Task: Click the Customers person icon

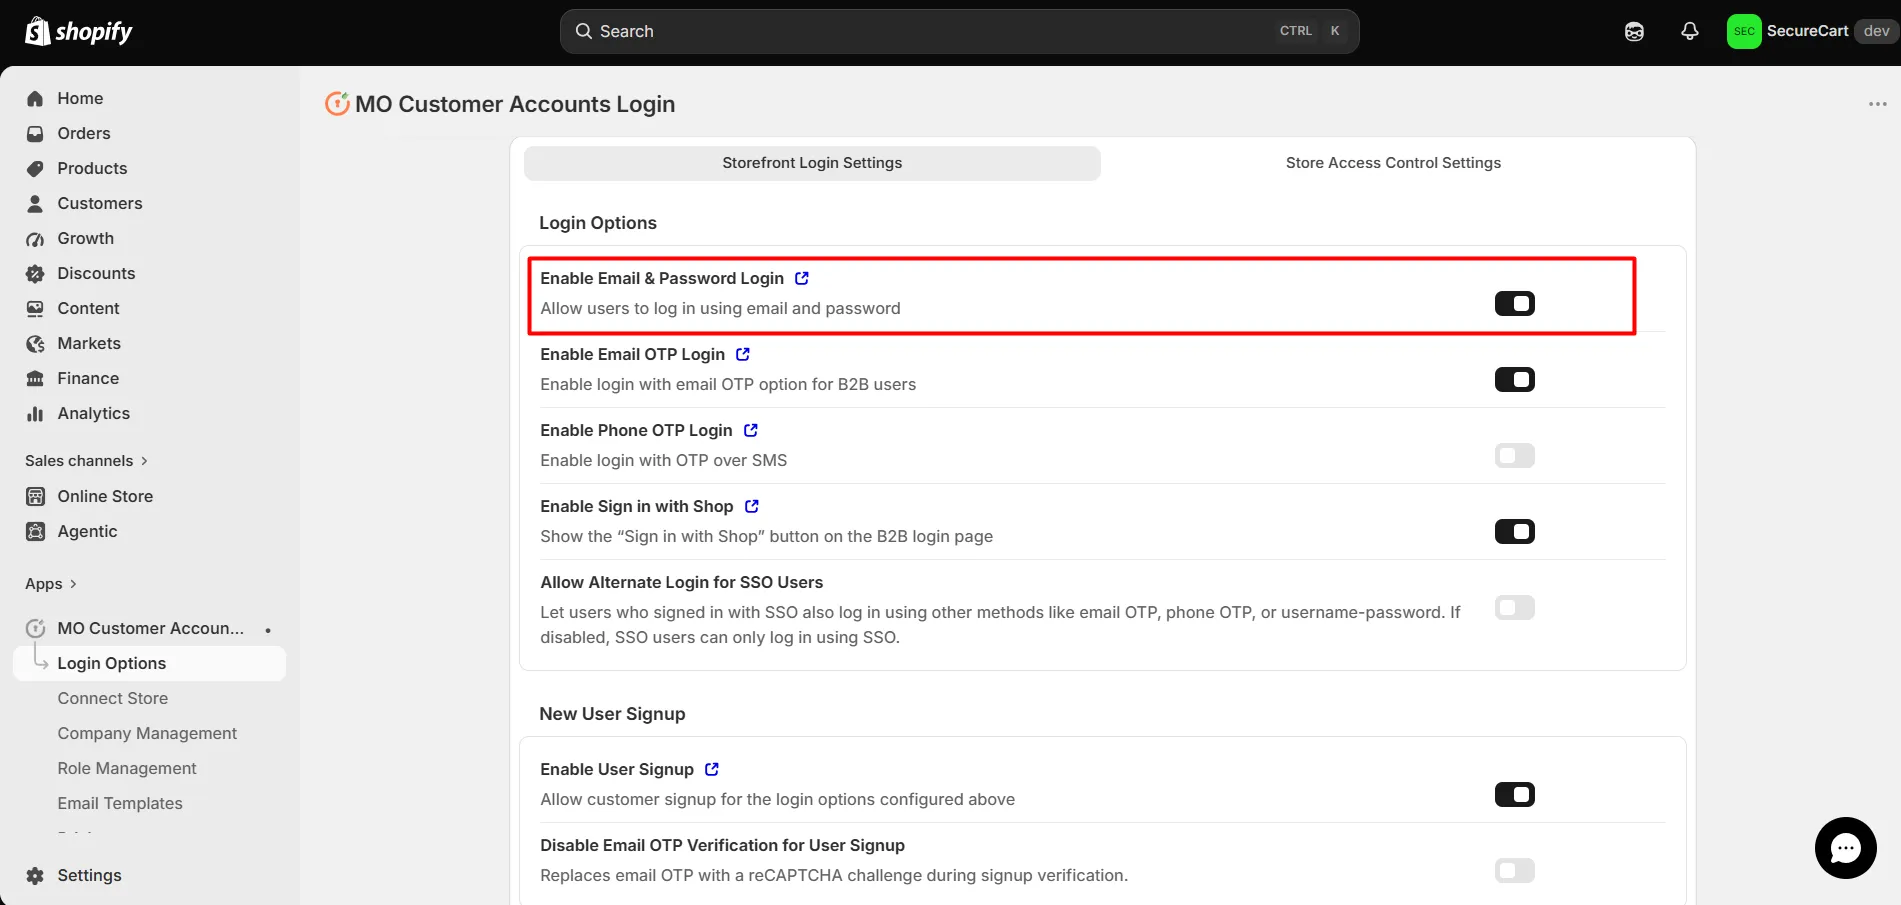Action: (x=35, y=203)
